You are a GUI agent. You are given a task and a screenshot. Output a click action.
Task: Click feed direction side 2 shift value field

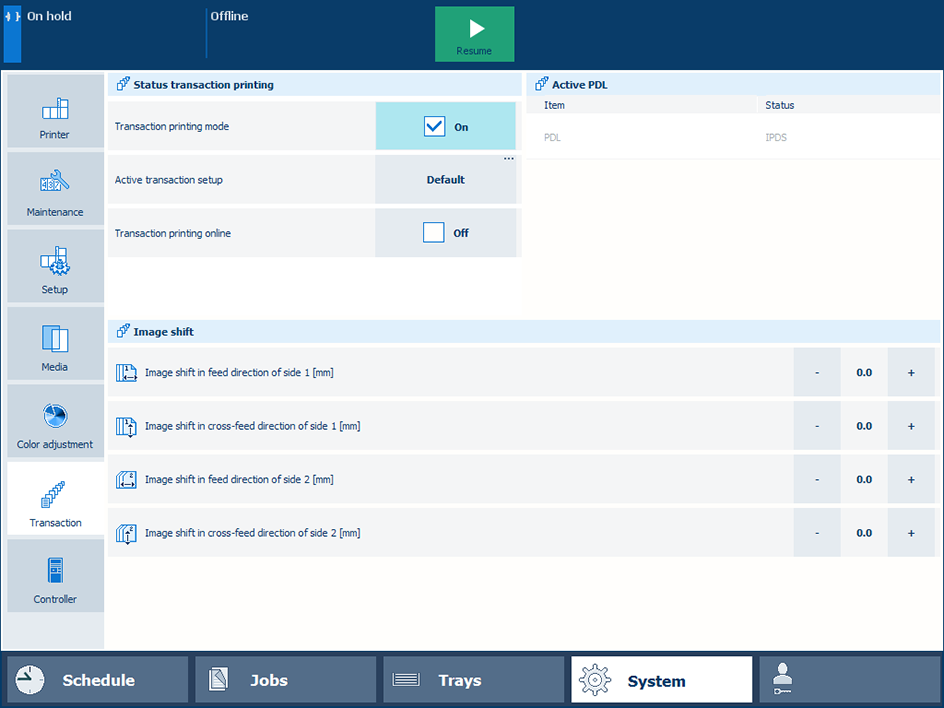click(864, 480)
